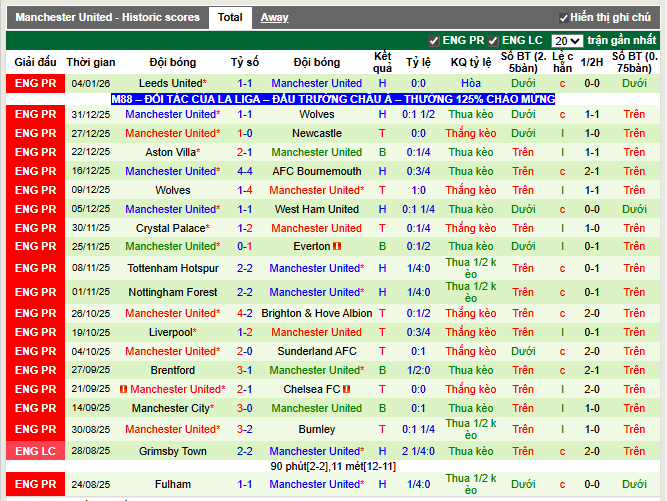This screenshot has width=667, height=501.
Task: Open Burnley team link
Action: 317,429
